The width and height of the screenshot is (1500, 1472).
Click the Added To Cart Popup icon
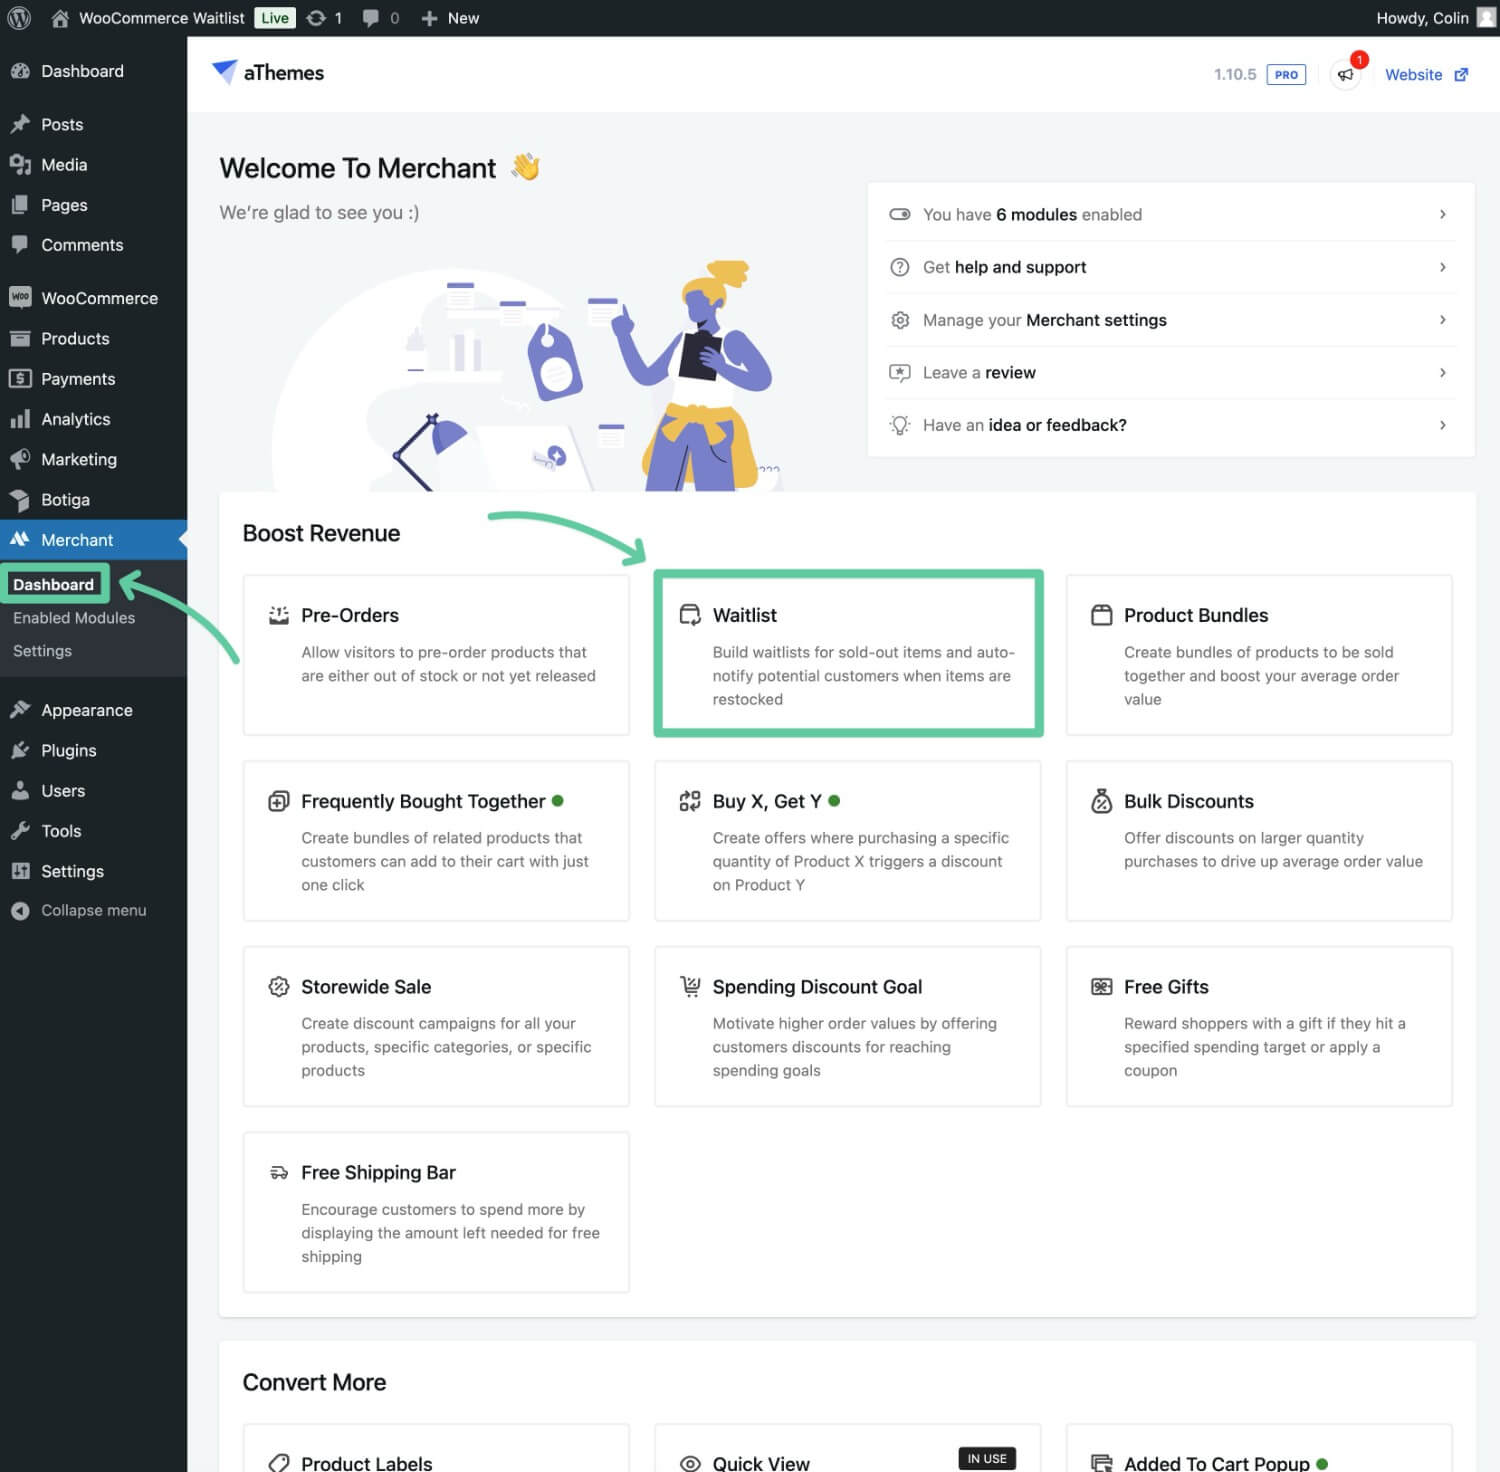pyautogui.click(x=1101, y=1464)
